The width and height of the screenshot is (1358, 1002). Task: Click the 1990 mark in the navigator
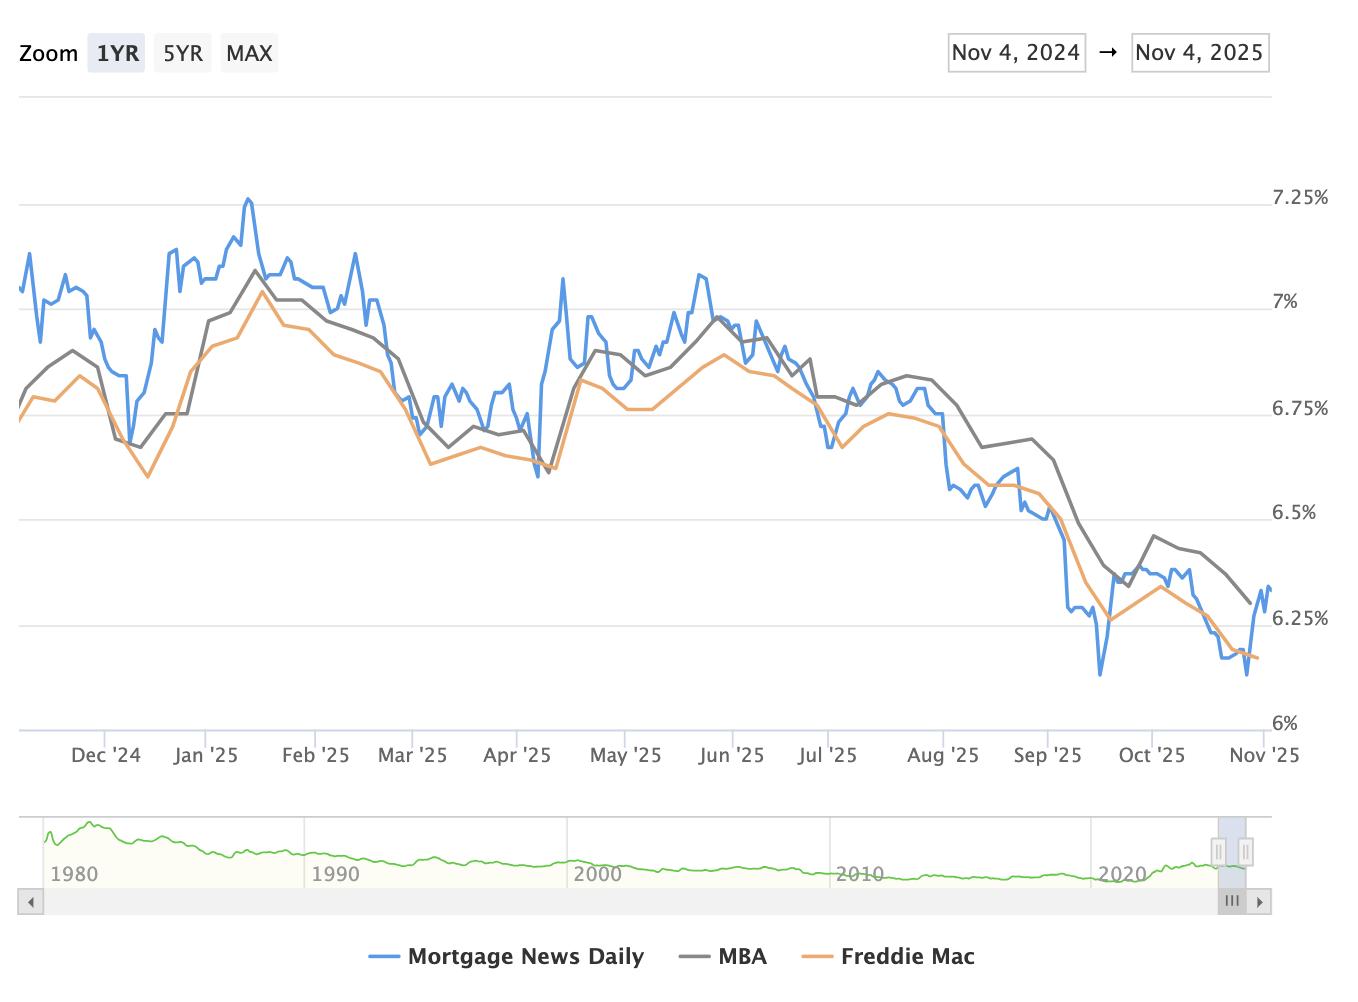[x=335, y=874]
